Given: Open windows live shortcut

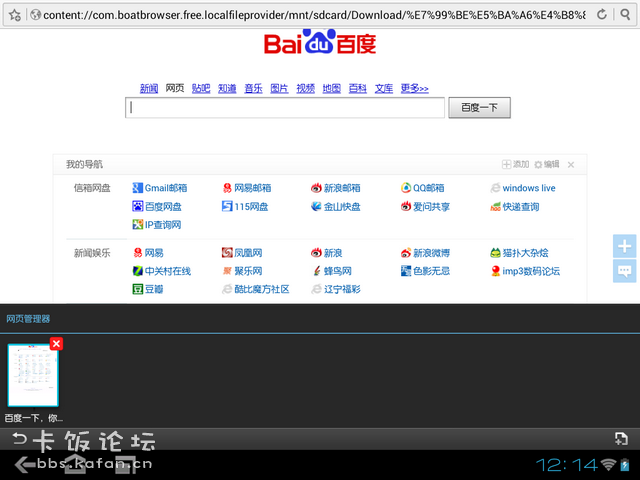Looking at the screenshot, I should click(523, 188).
